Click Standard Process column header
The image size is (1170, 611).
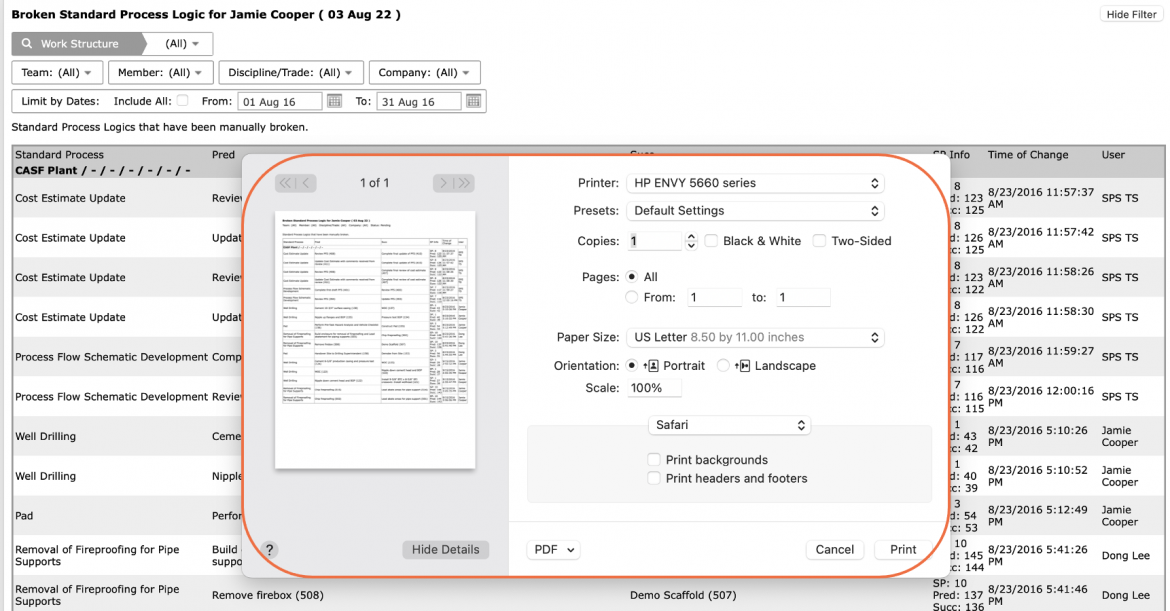point(59,154)
